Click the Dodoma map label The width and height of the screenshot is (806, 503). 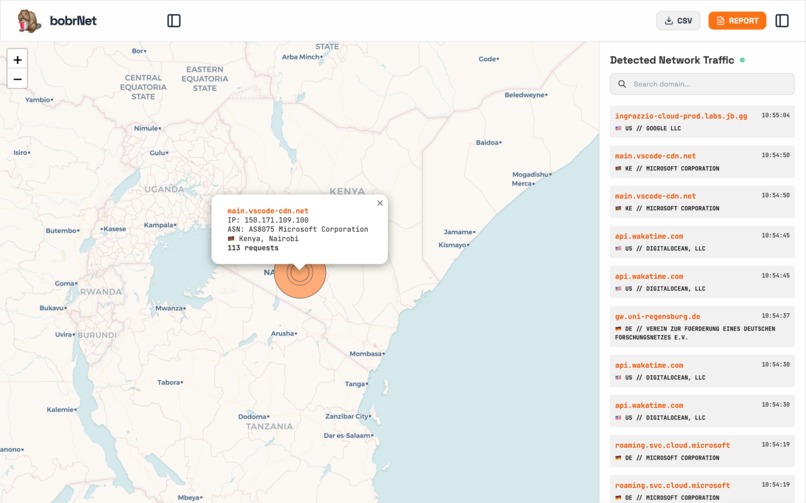(x=252, y=417)
